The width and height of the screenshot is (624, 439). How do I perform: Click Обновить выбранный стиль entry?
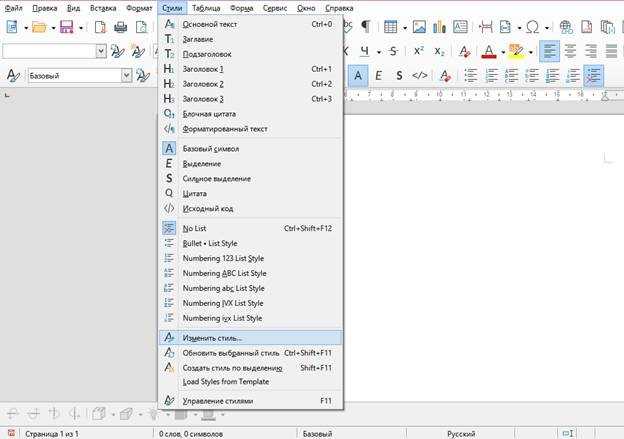250,353
